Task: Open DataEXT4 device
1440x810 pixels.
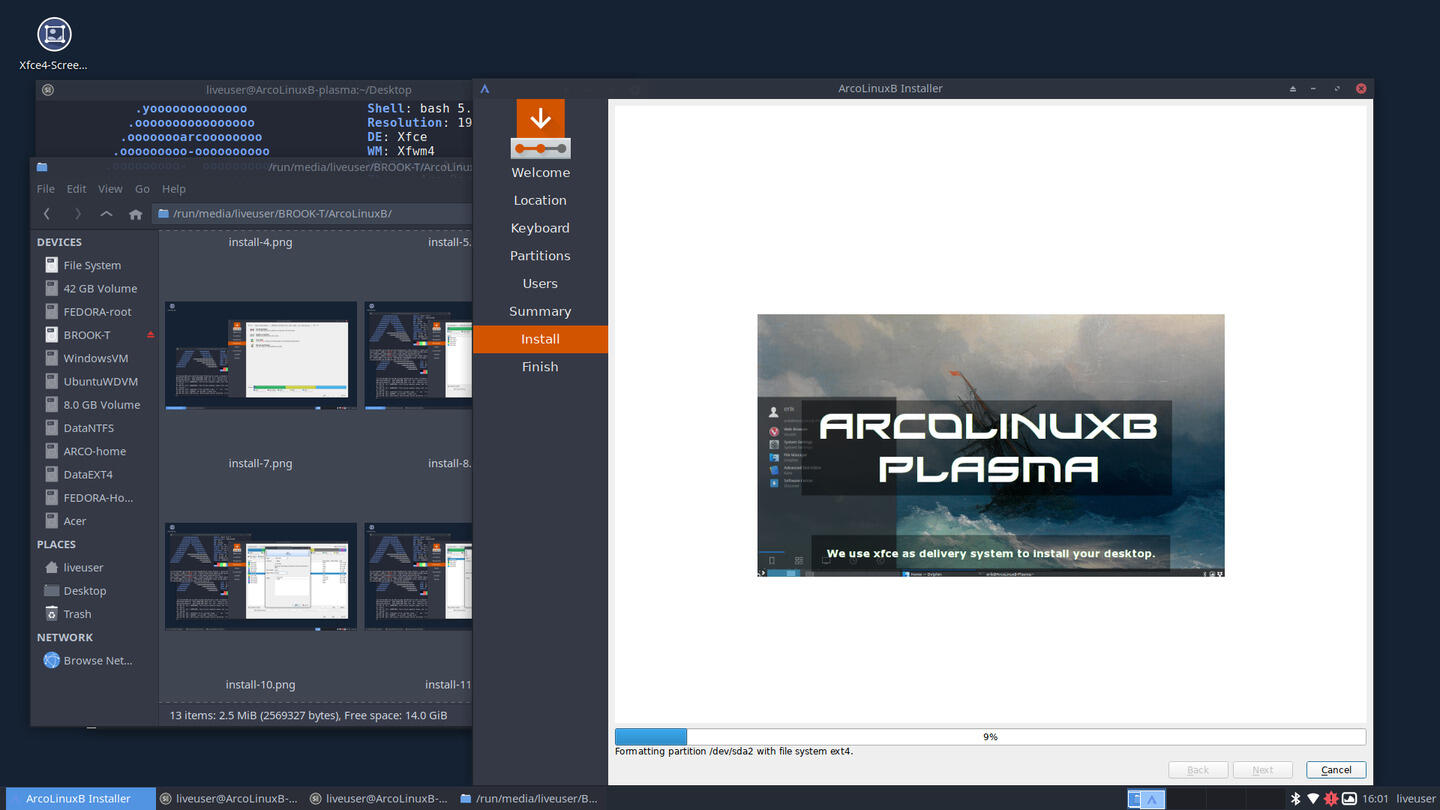Action: tap(95, 474)
